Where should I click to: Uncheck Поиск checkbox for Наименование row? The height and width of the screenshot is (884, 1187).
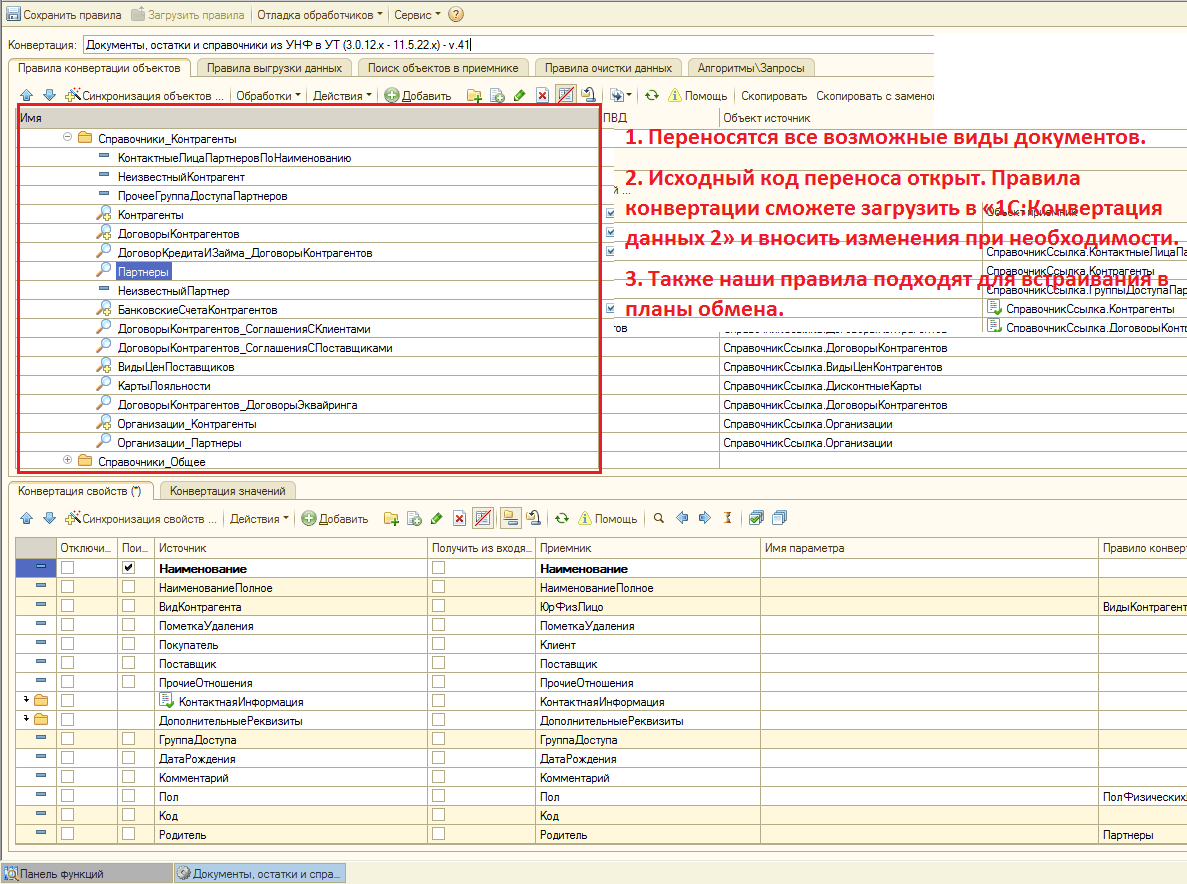click(x=129, y=568)
